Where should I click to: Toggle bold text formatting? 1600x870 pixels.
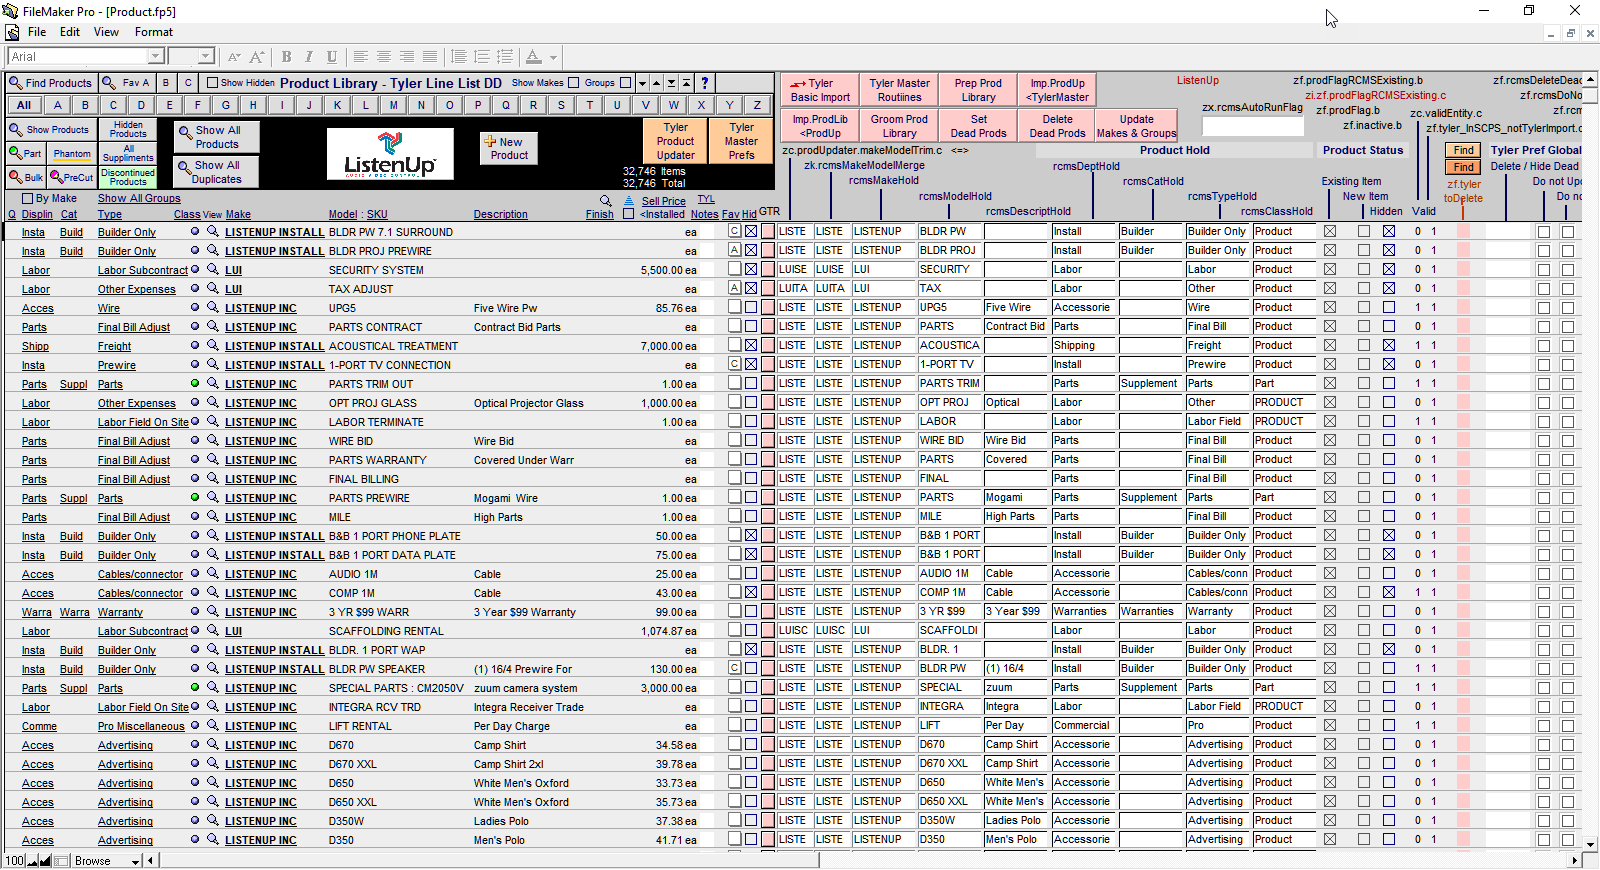pyautogui.click(x=286, y=57)
